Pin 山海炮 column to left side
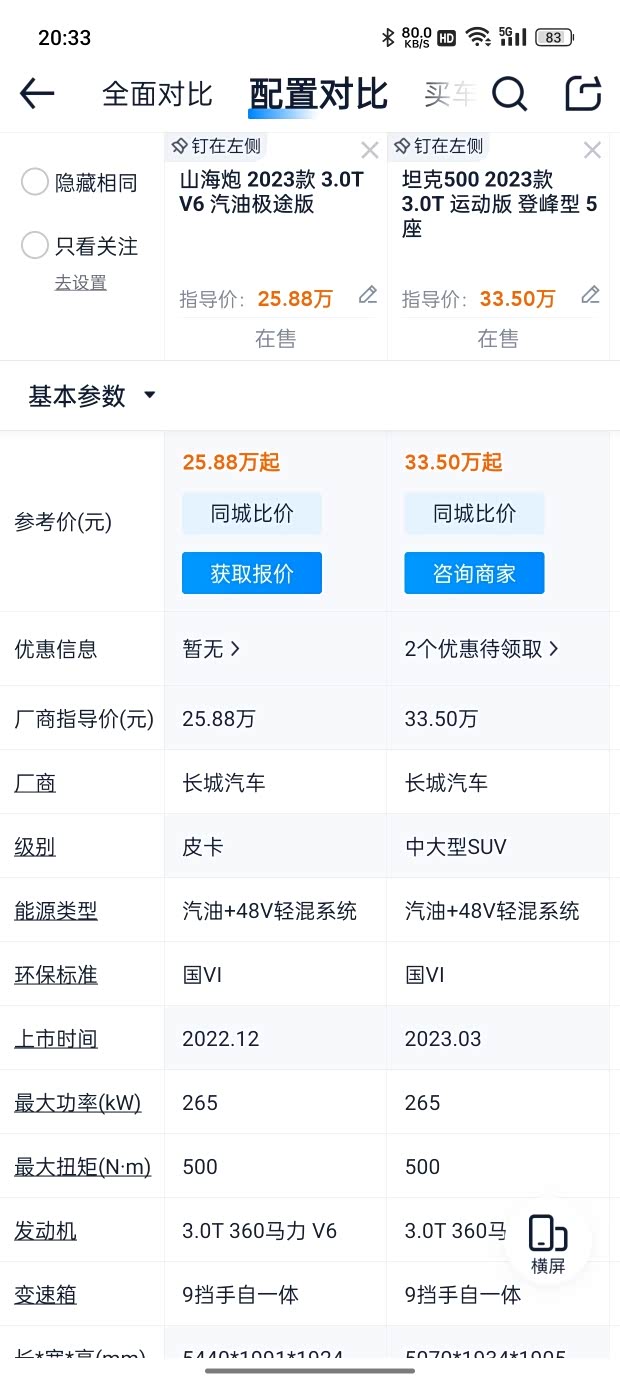 click(216, 147)
